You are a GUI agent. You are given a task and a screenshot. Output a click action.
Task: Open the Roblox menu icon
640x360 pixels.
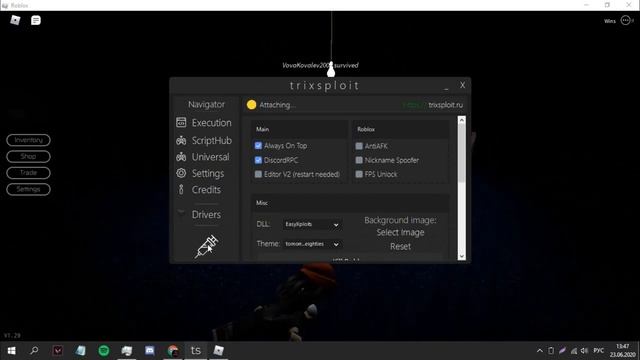coord(15,20)
